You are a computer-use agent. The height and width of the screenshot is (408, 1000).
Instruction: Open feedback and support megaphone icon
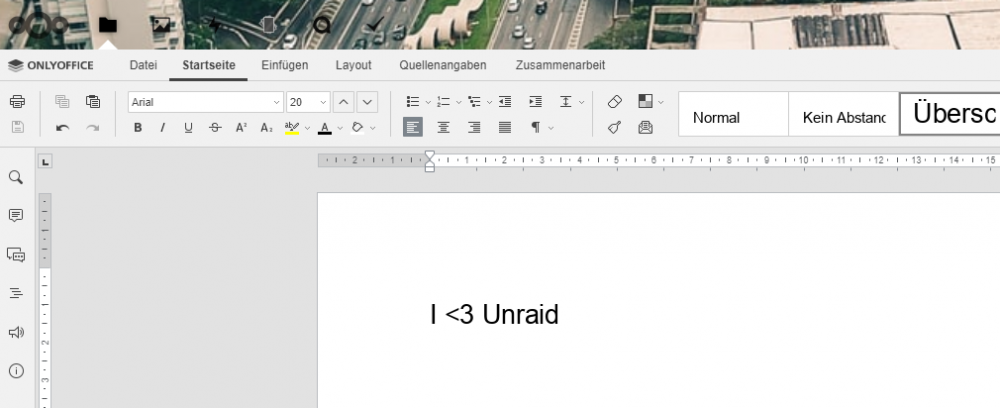pos(16,332)
